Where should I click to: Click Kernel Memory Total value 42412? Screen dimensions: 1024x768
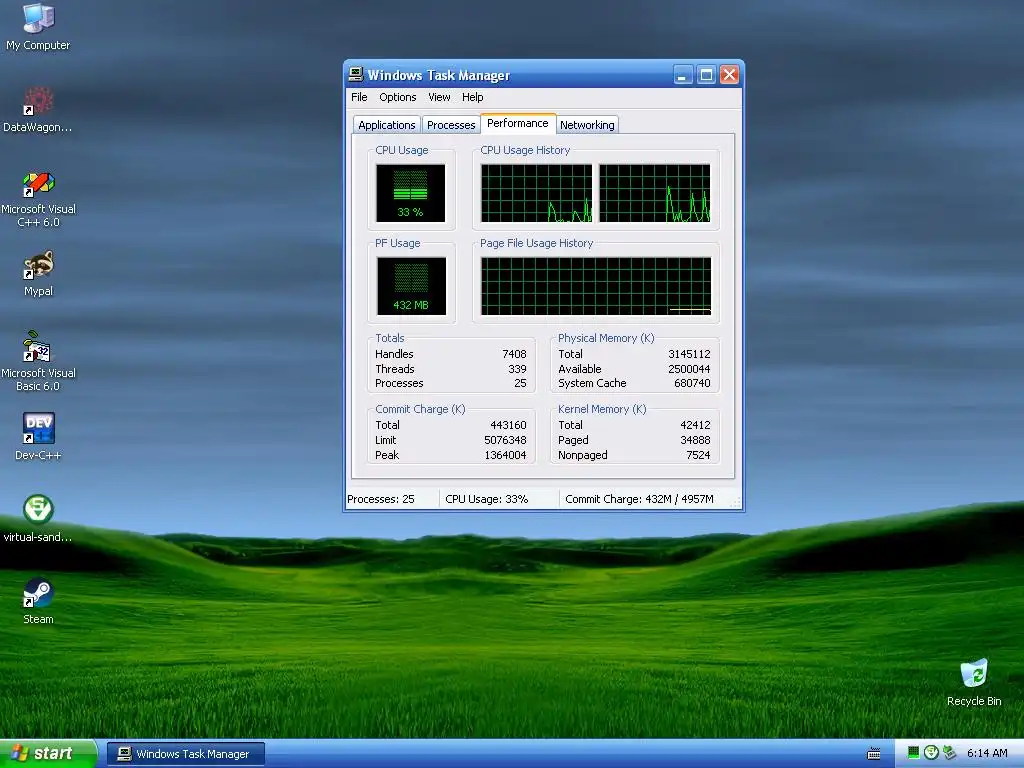(695, 425)
